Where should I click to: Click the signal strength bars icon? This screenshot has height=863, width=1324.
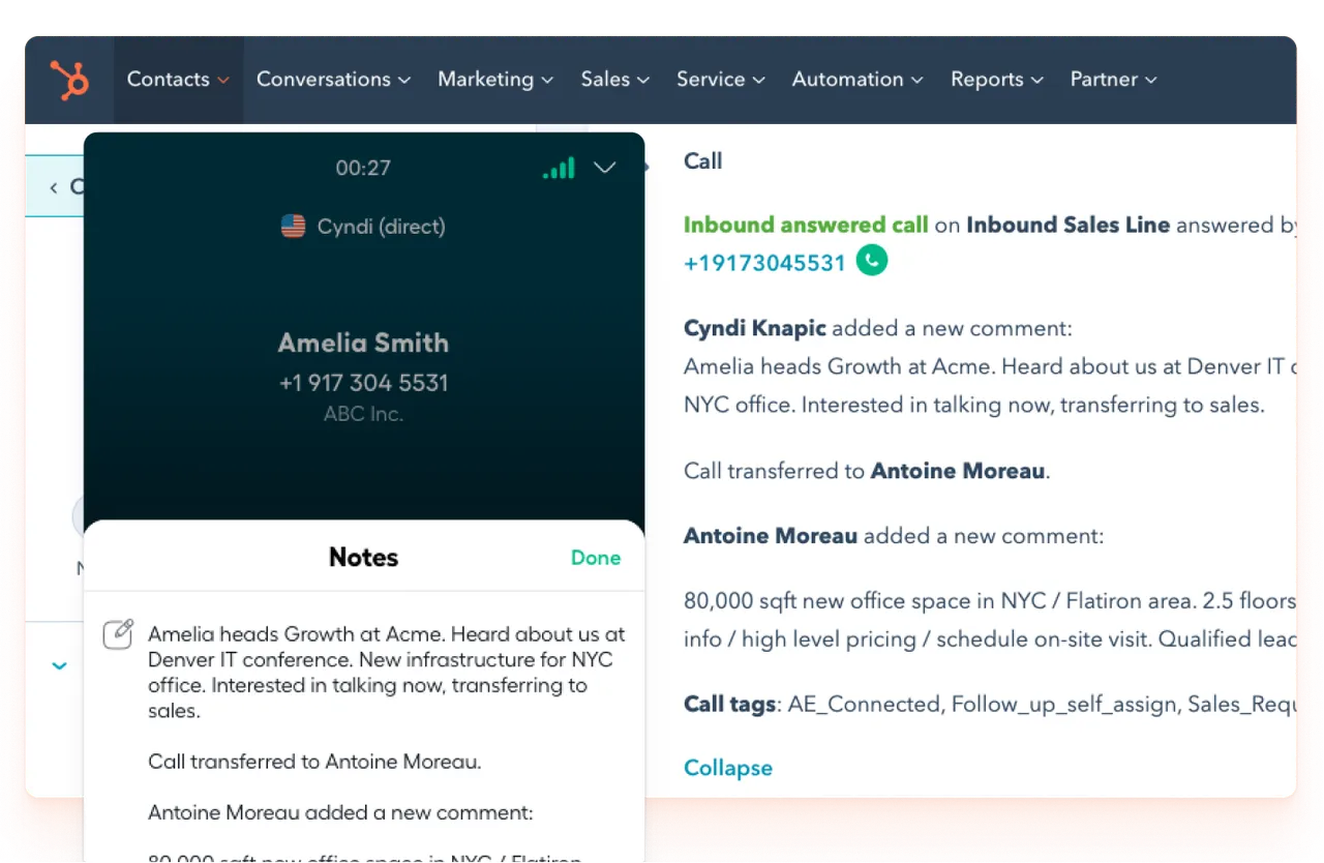point(559,168)
